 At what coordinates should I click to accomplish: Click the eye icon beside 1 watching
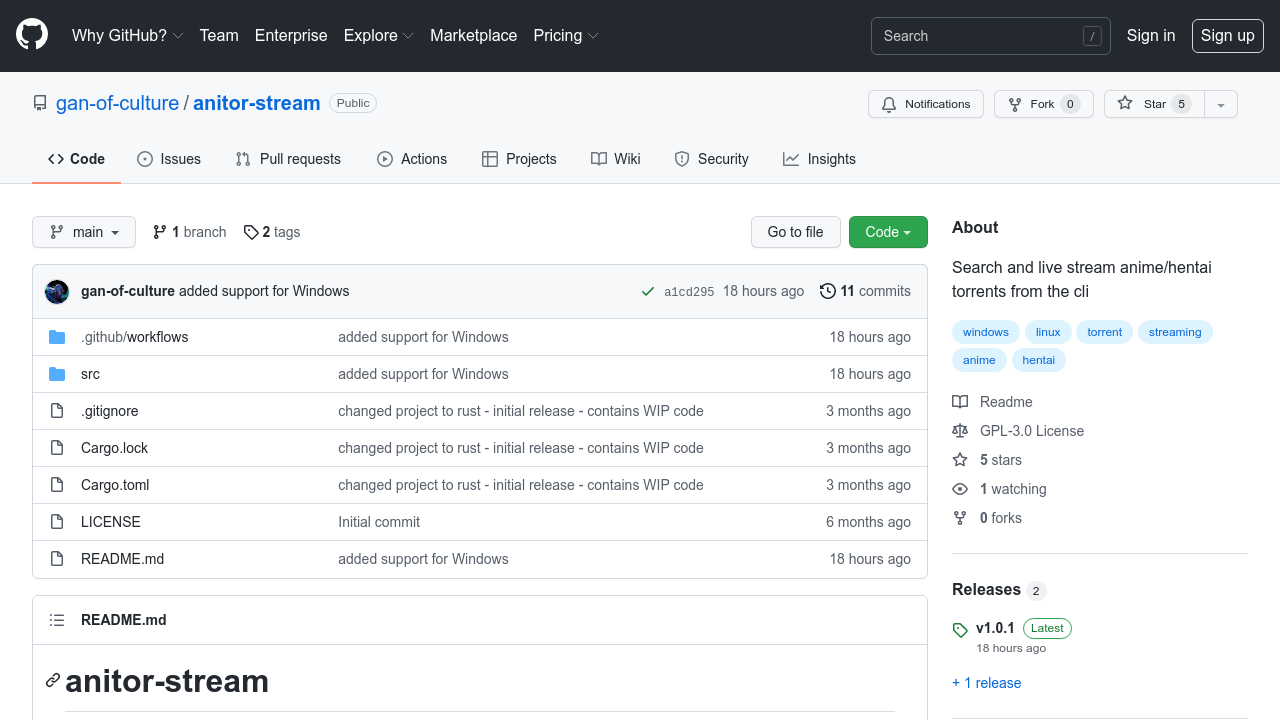click(x=960, y=489)
